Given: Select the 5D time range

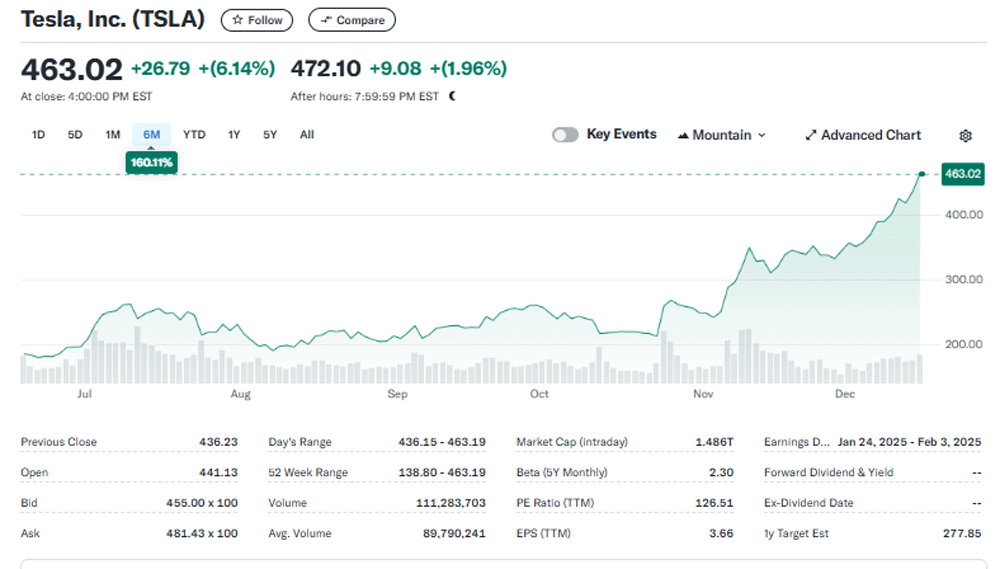Looking at the screenshot, I should tap(75, 135).
